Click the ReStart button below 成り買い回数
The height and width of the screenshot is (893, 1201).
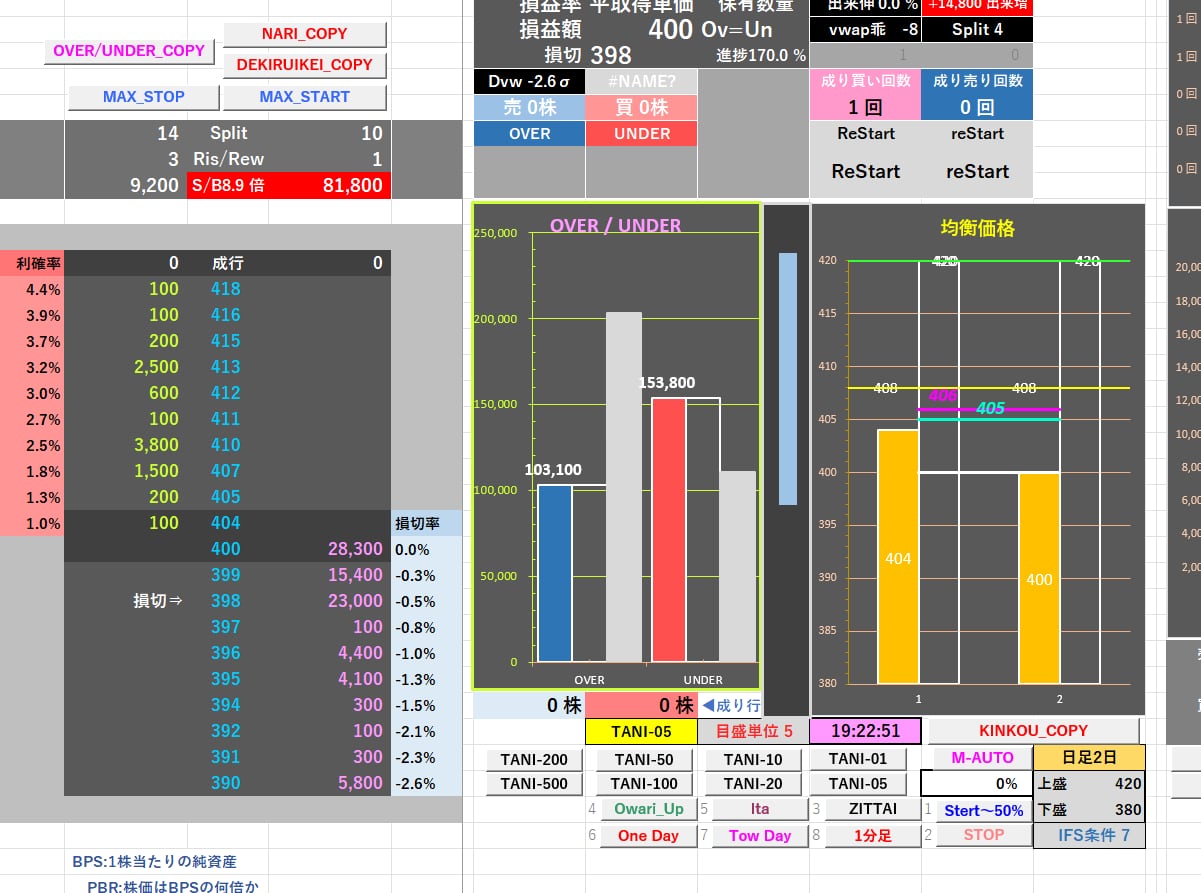(865, 171)
